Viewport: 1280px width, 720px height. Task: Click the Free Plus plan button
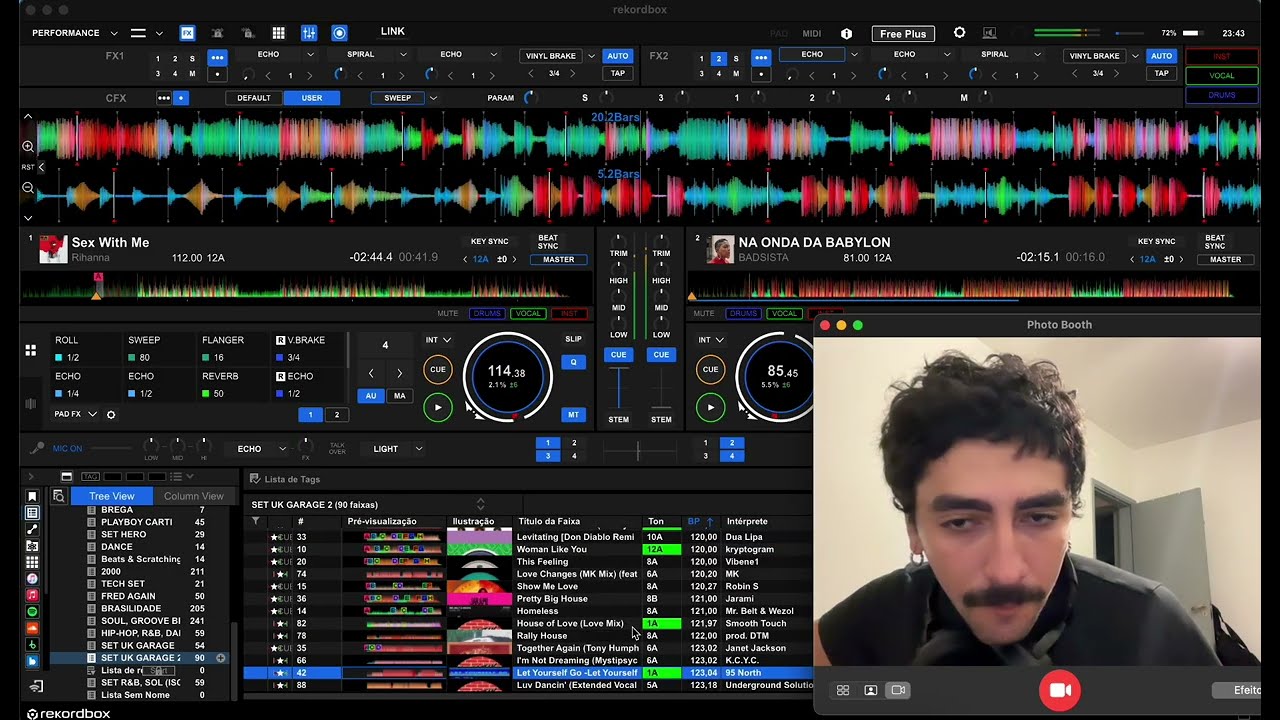coord(903,34)
